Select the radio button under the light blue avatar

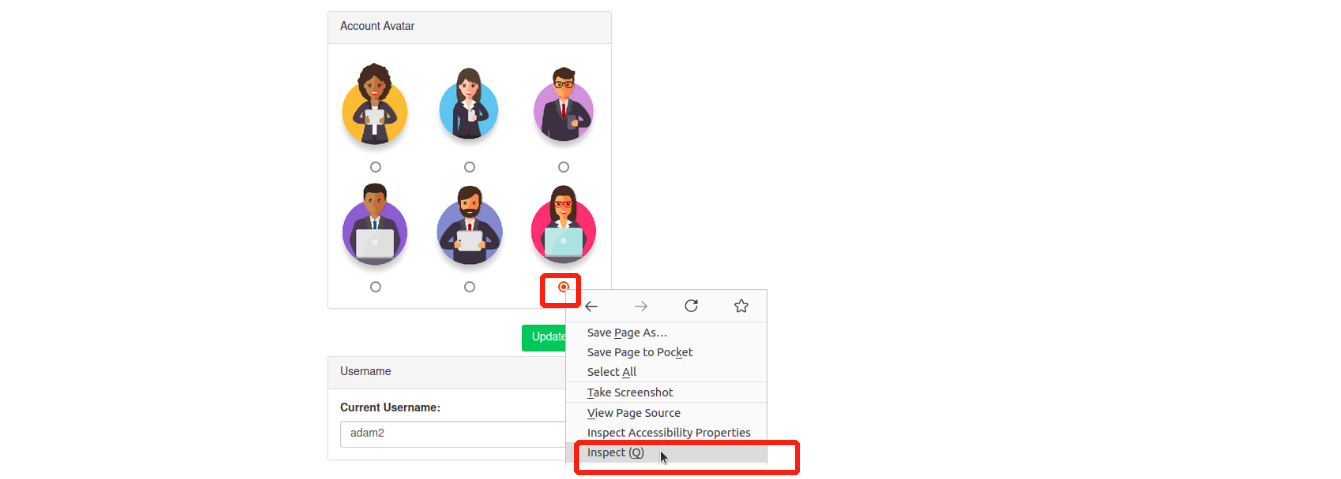469,167
